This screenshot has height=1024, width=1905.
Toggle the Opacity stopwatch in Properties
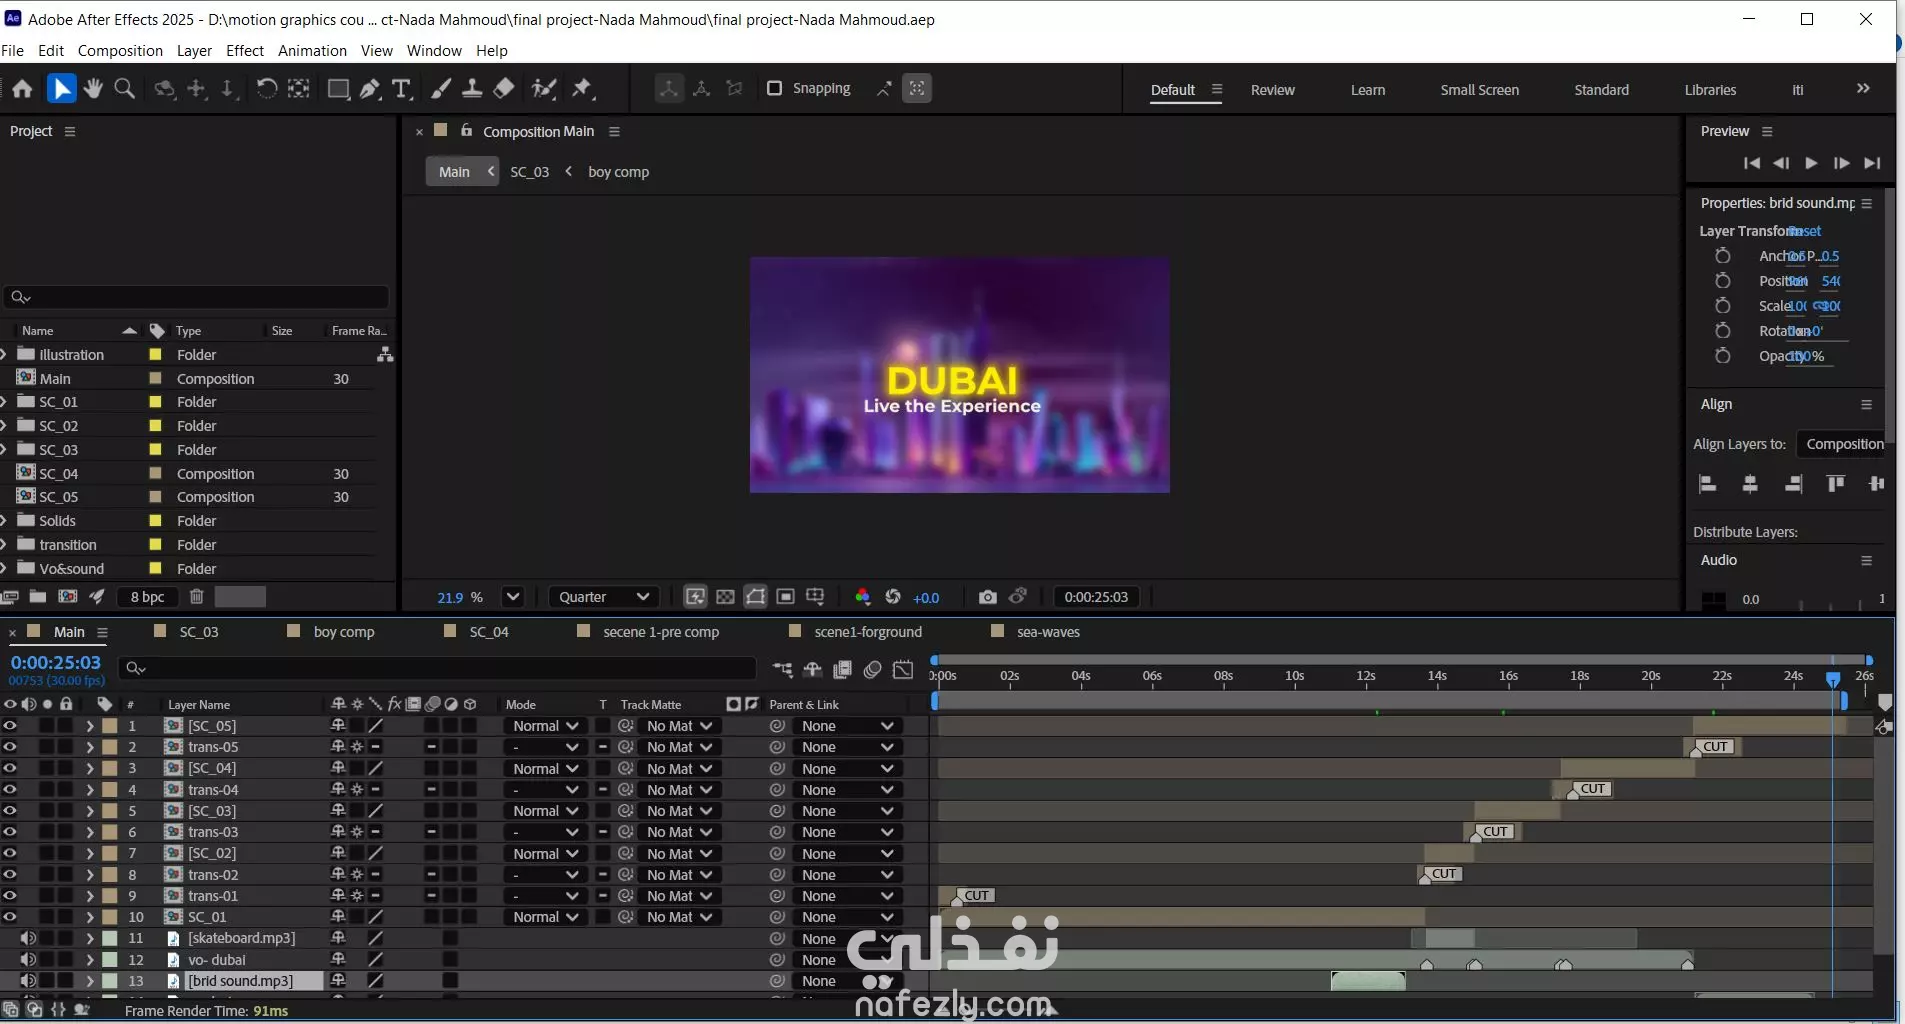(x=1722, y=356)
